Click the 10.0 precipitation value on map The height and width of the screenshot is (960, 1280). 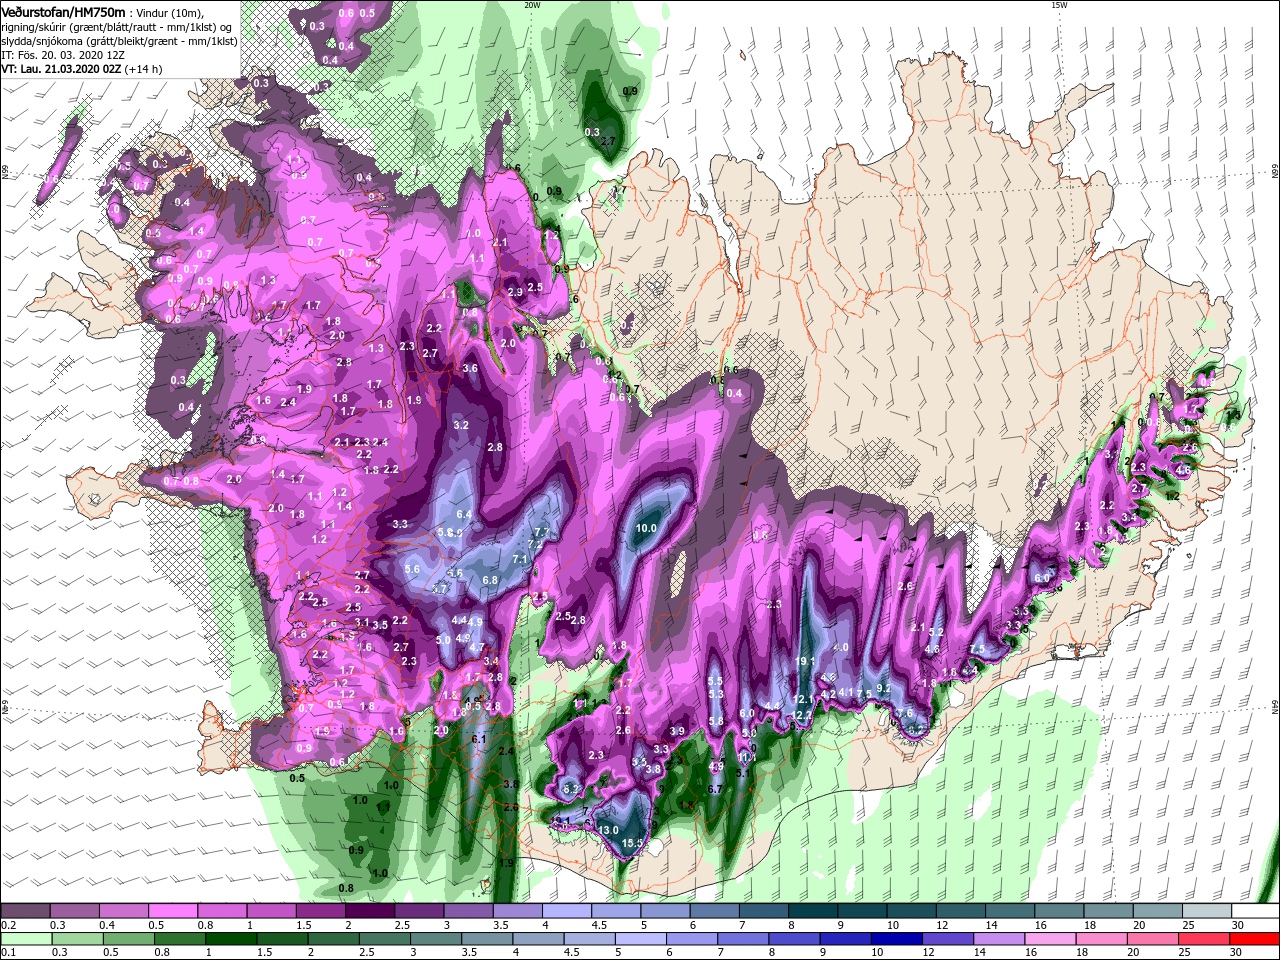pyautogui.click(x=646, y=528)
